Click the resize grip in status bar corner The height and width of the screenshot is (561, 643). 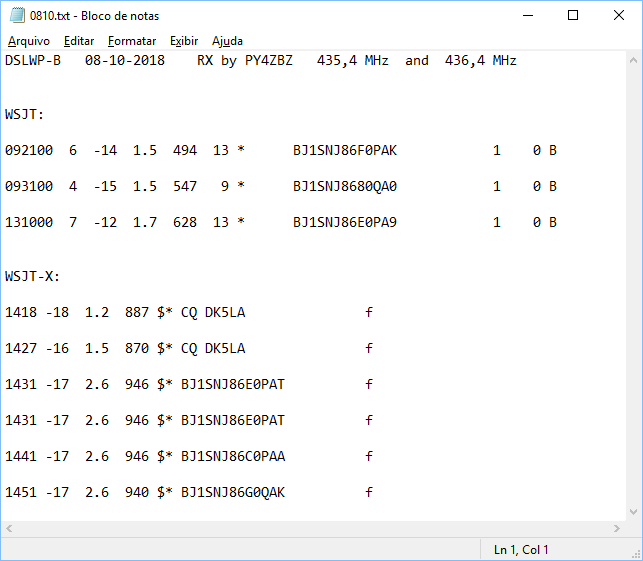click(636, 554)
